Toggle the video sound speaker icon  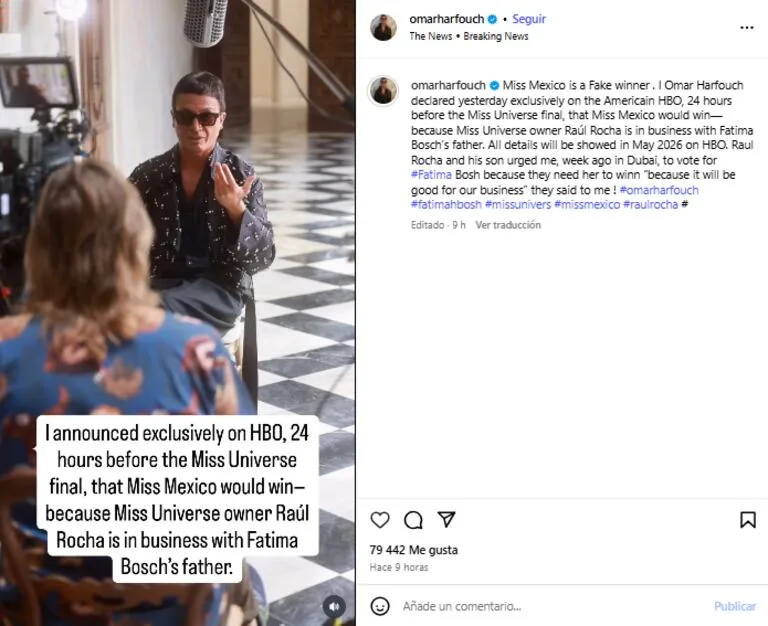334,606
